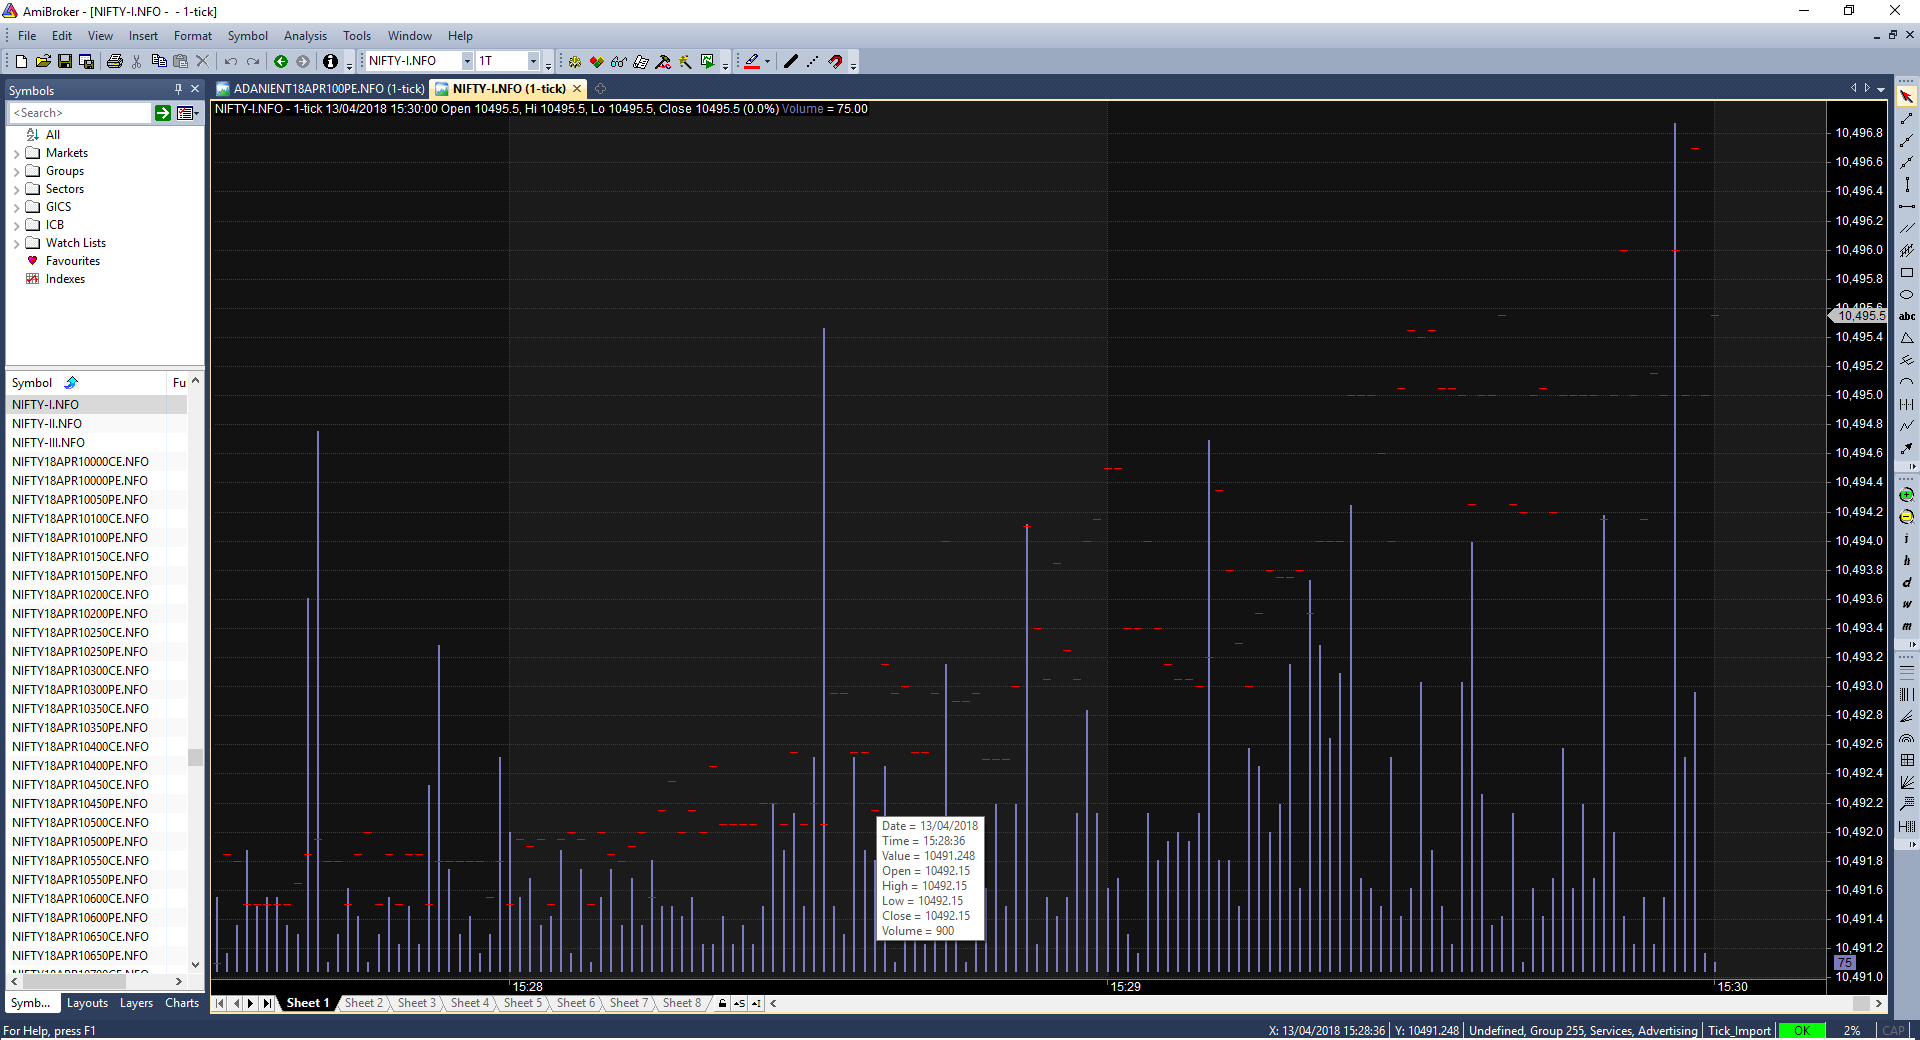The height and width of the screenshot is (1040, 1920).
Task: Click the New document icon
Action: 21,62
